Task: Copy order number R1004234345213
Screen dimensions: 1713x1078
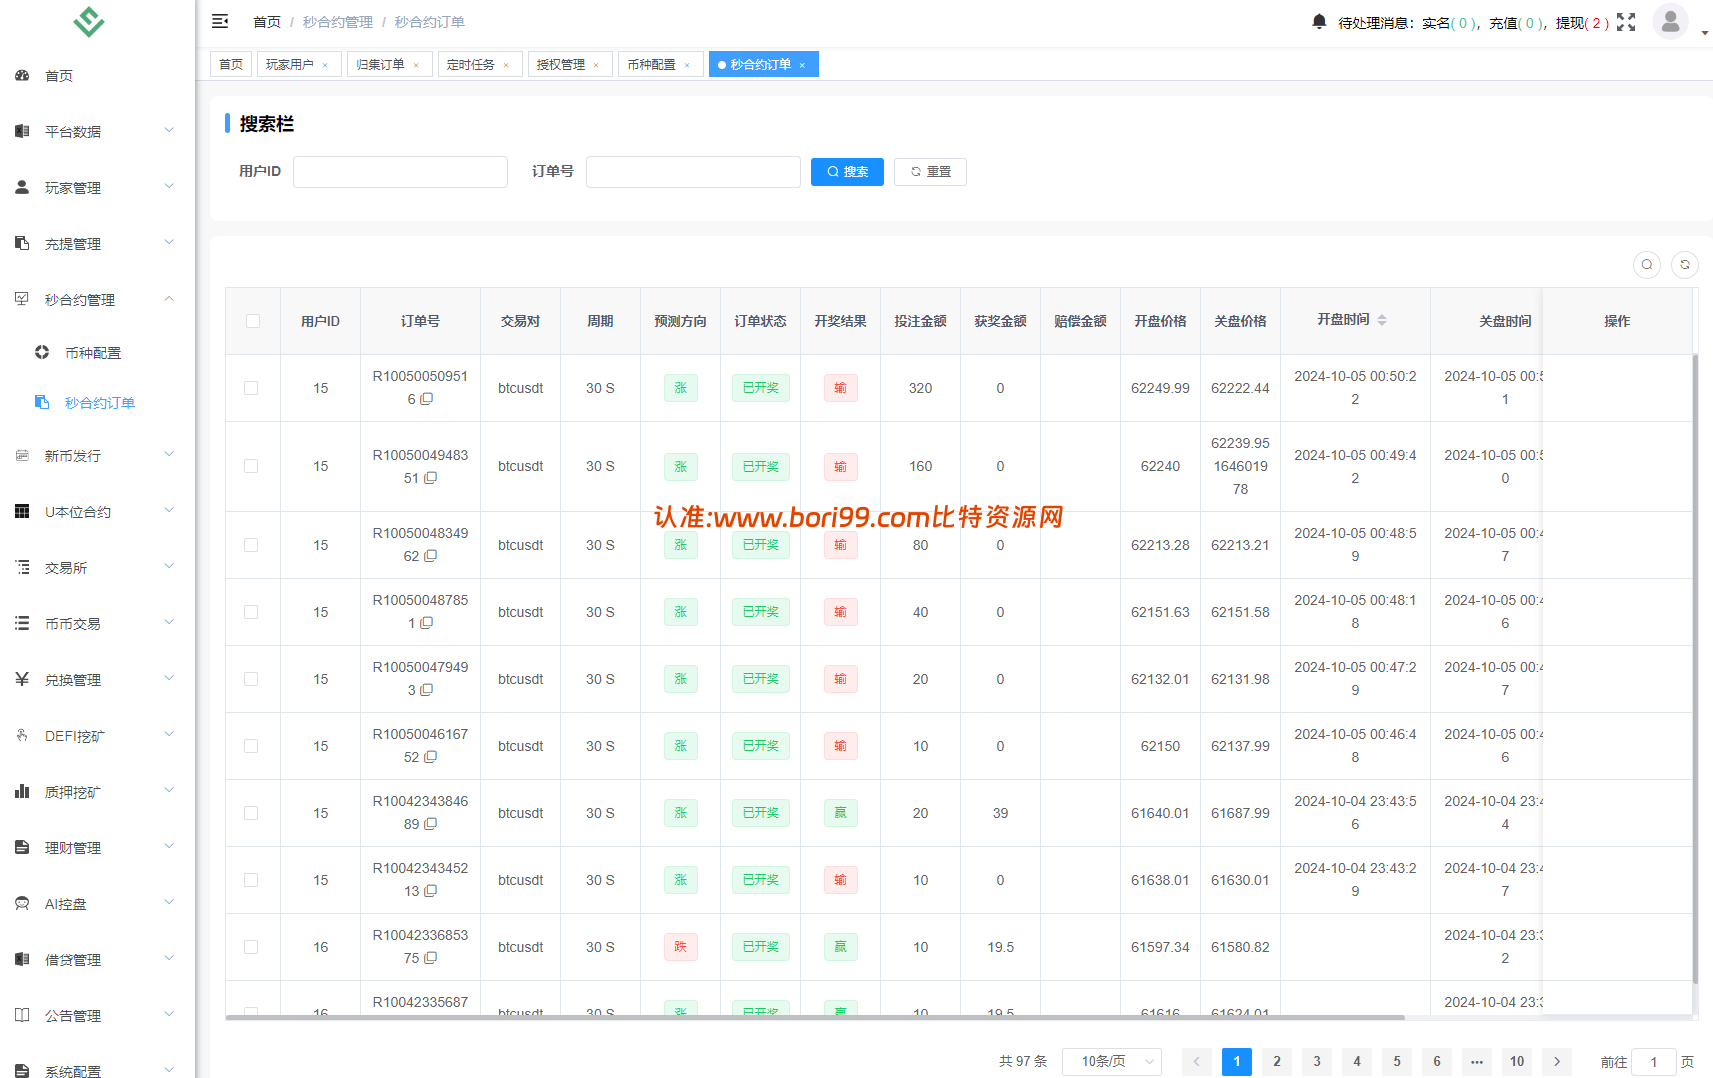Action: 431,891
